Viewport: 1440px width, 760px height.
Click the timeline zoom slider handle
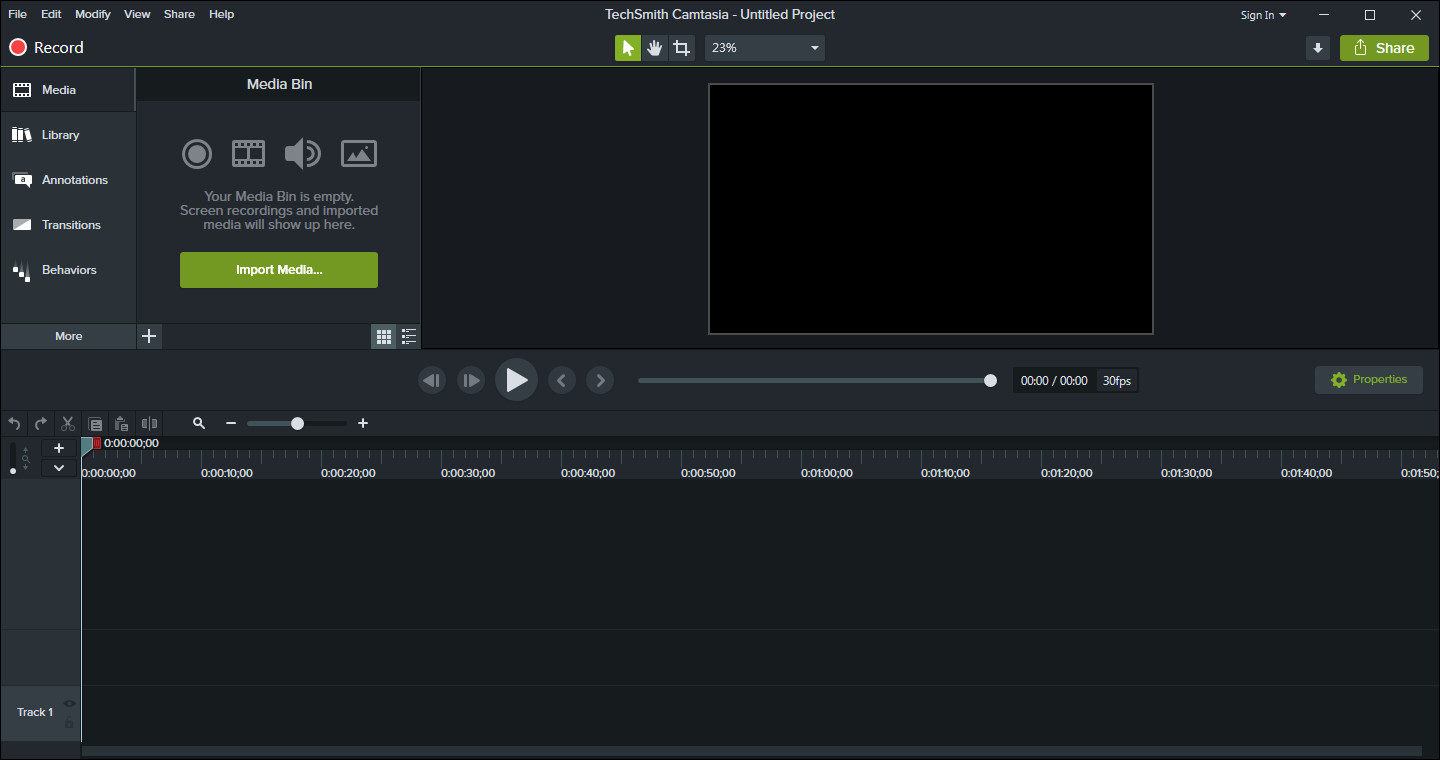click(x=297, y=424)
